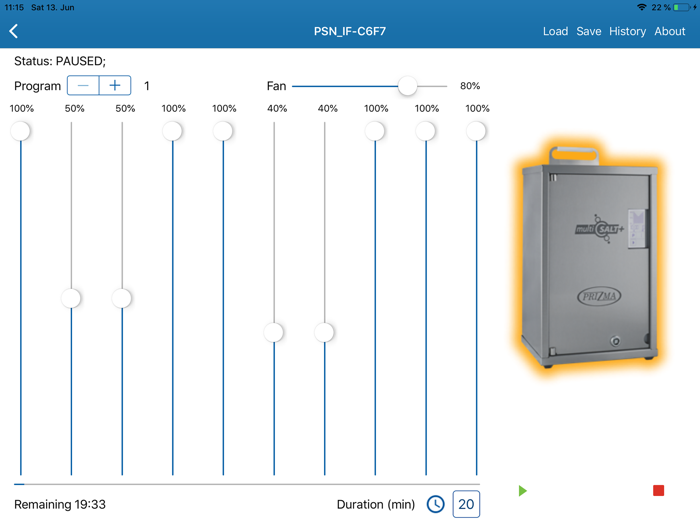Click the second channel slider knob at 50%

click(x=71, y=298)
